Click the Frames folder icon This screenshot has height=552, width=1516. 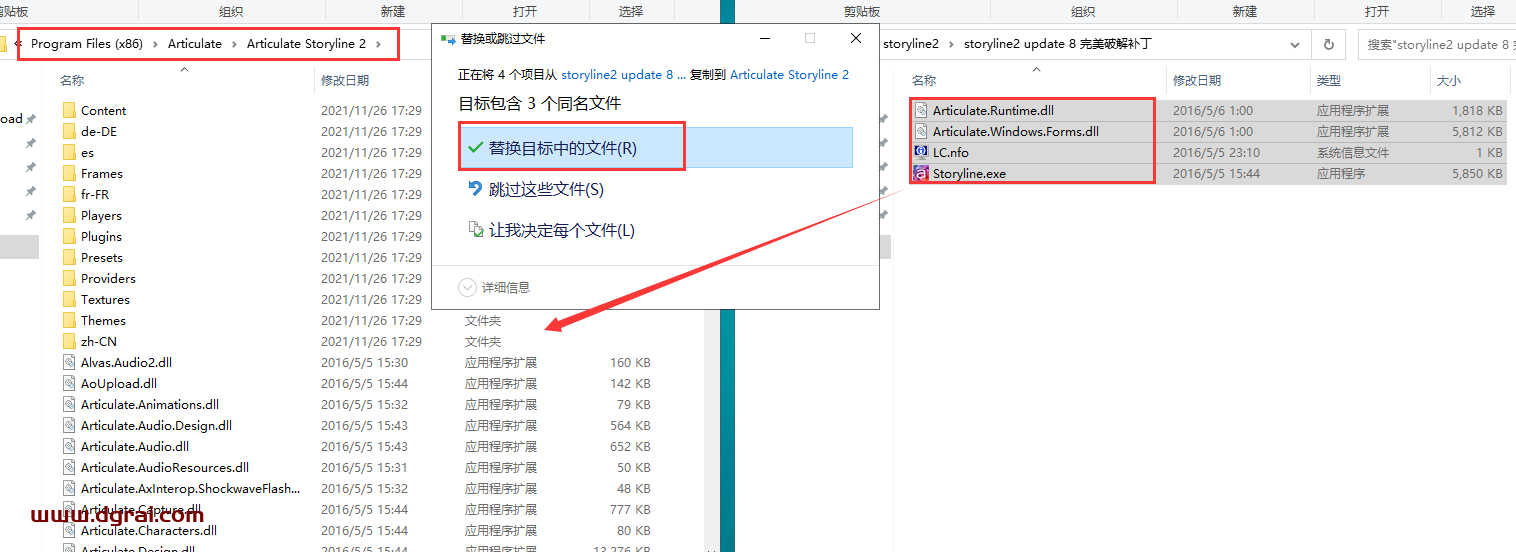pyautogui.click(x=69, y=173)
